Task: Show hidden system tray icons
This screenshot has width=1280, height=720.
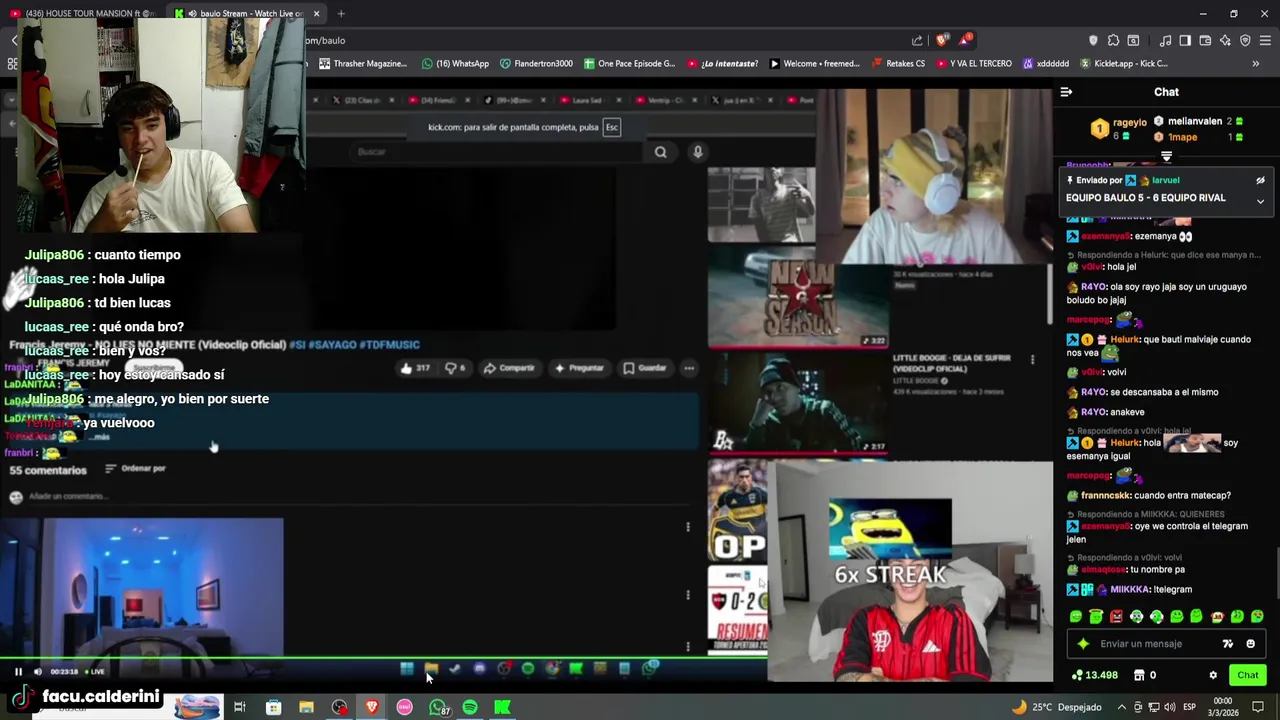Action: pyautogui.click(x=1121, y=707)
